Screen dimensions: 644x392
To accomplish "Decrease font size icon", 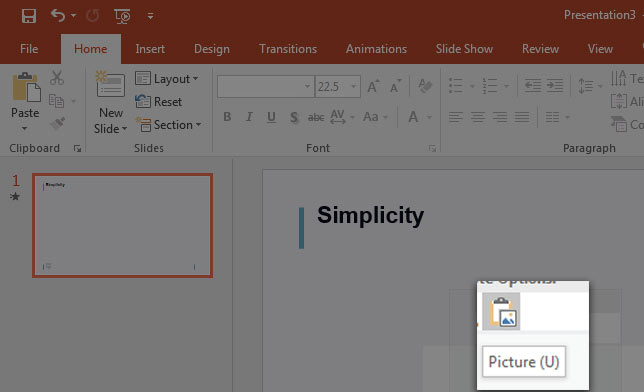I will tap(396, 86).
